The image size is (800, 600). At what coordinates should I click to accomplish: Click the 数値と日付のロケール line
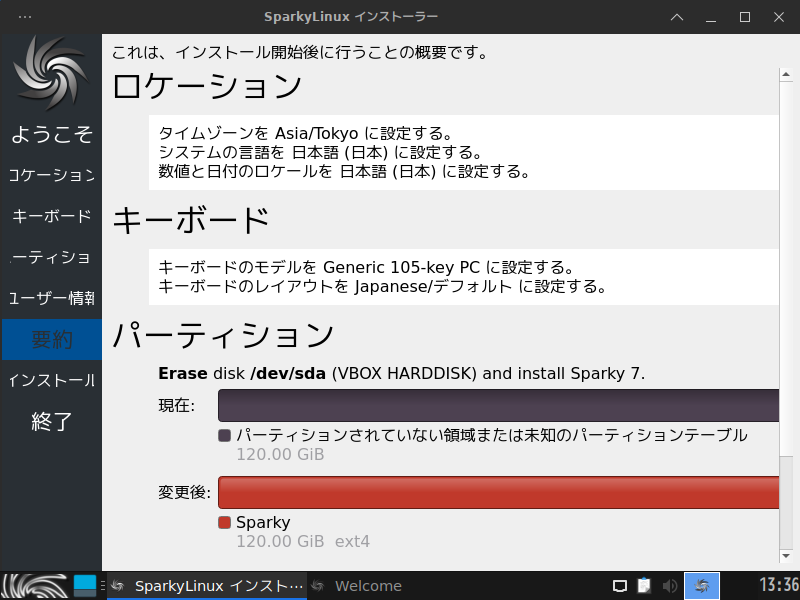point(344,171)
